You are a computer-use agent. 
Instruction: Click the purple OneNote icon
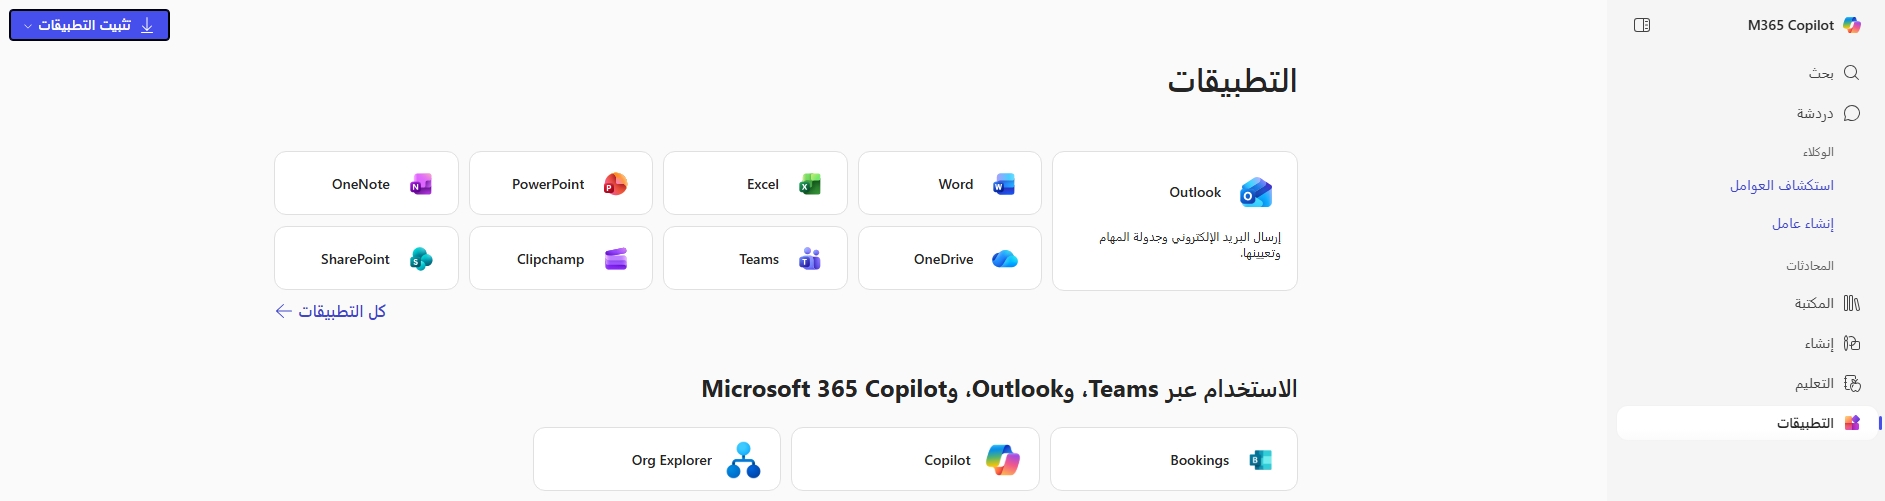click(x=421, y=184)
